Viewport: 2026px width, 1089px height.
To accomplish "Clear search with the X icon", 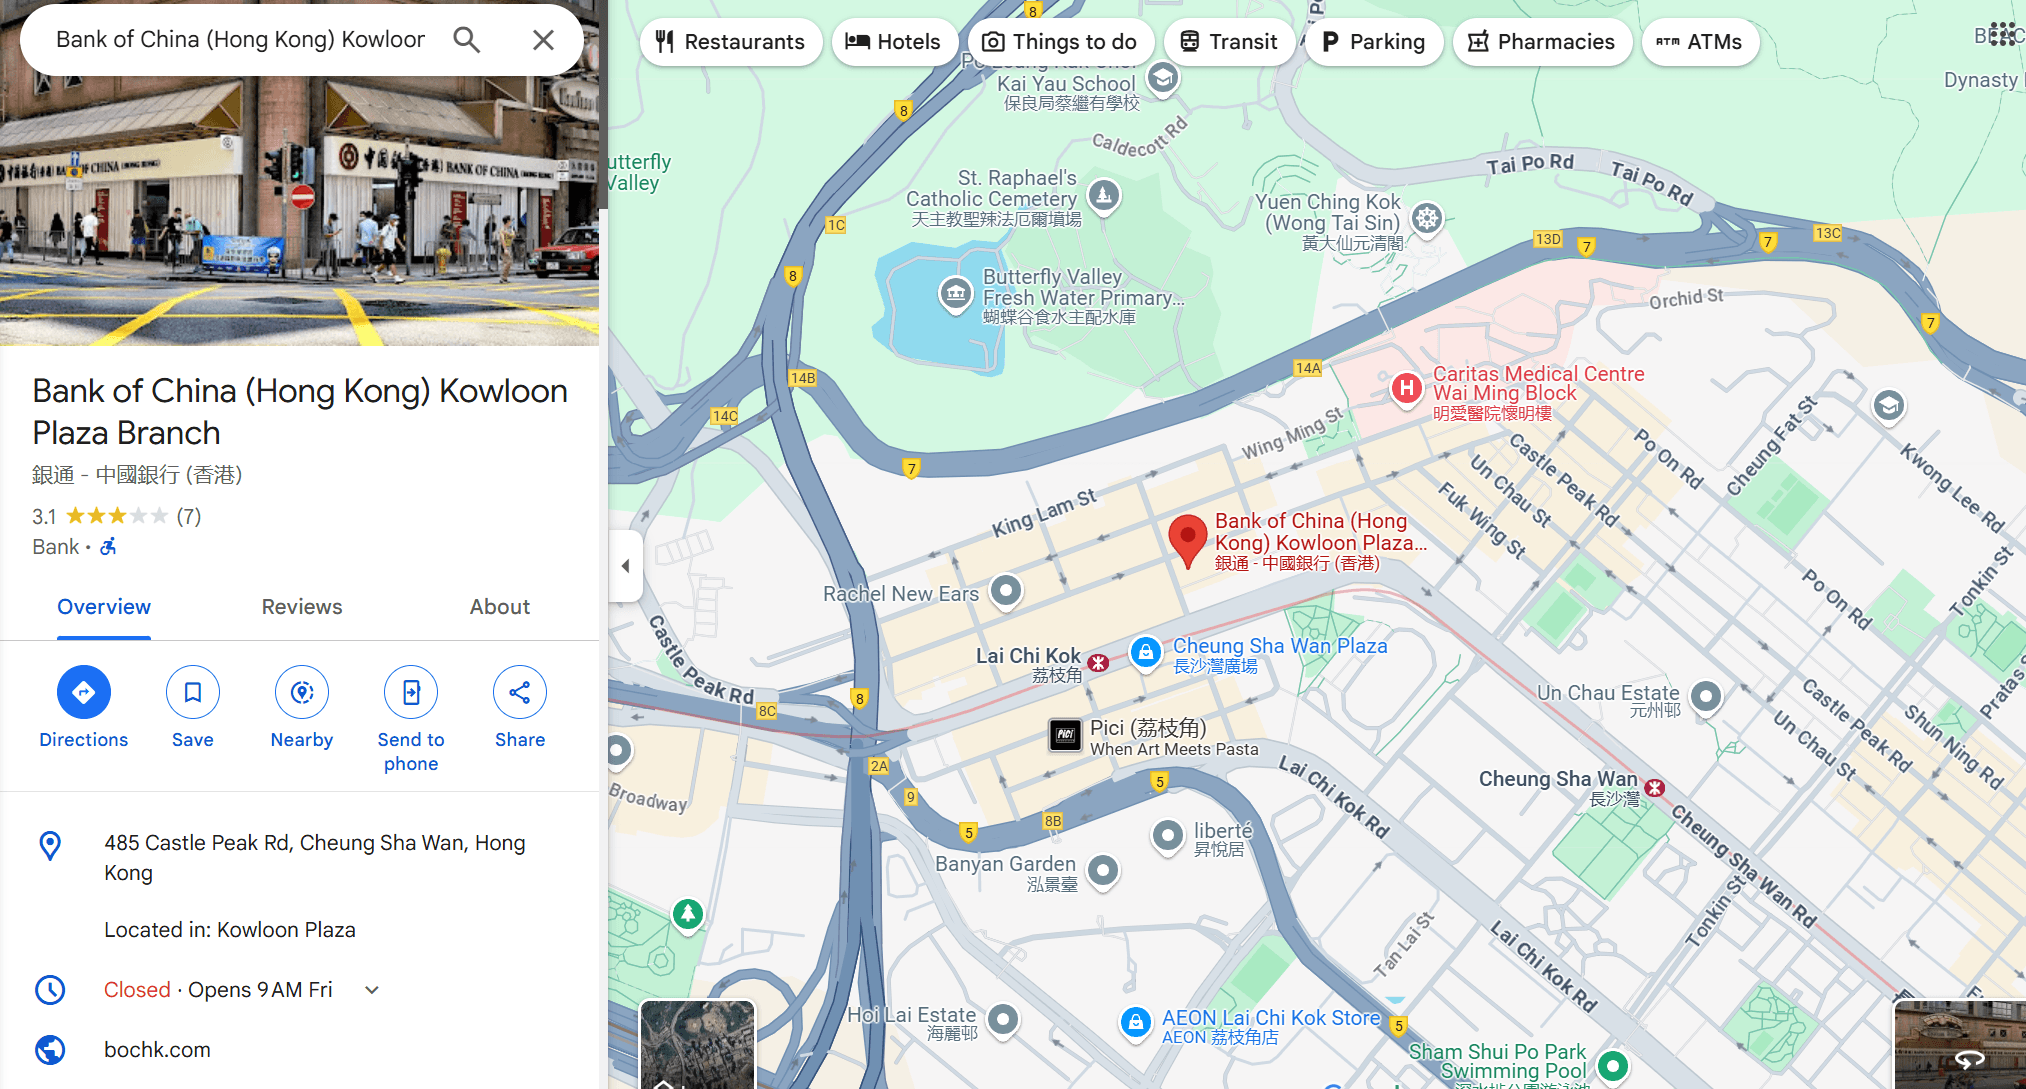I will click(x=543, y=40).
